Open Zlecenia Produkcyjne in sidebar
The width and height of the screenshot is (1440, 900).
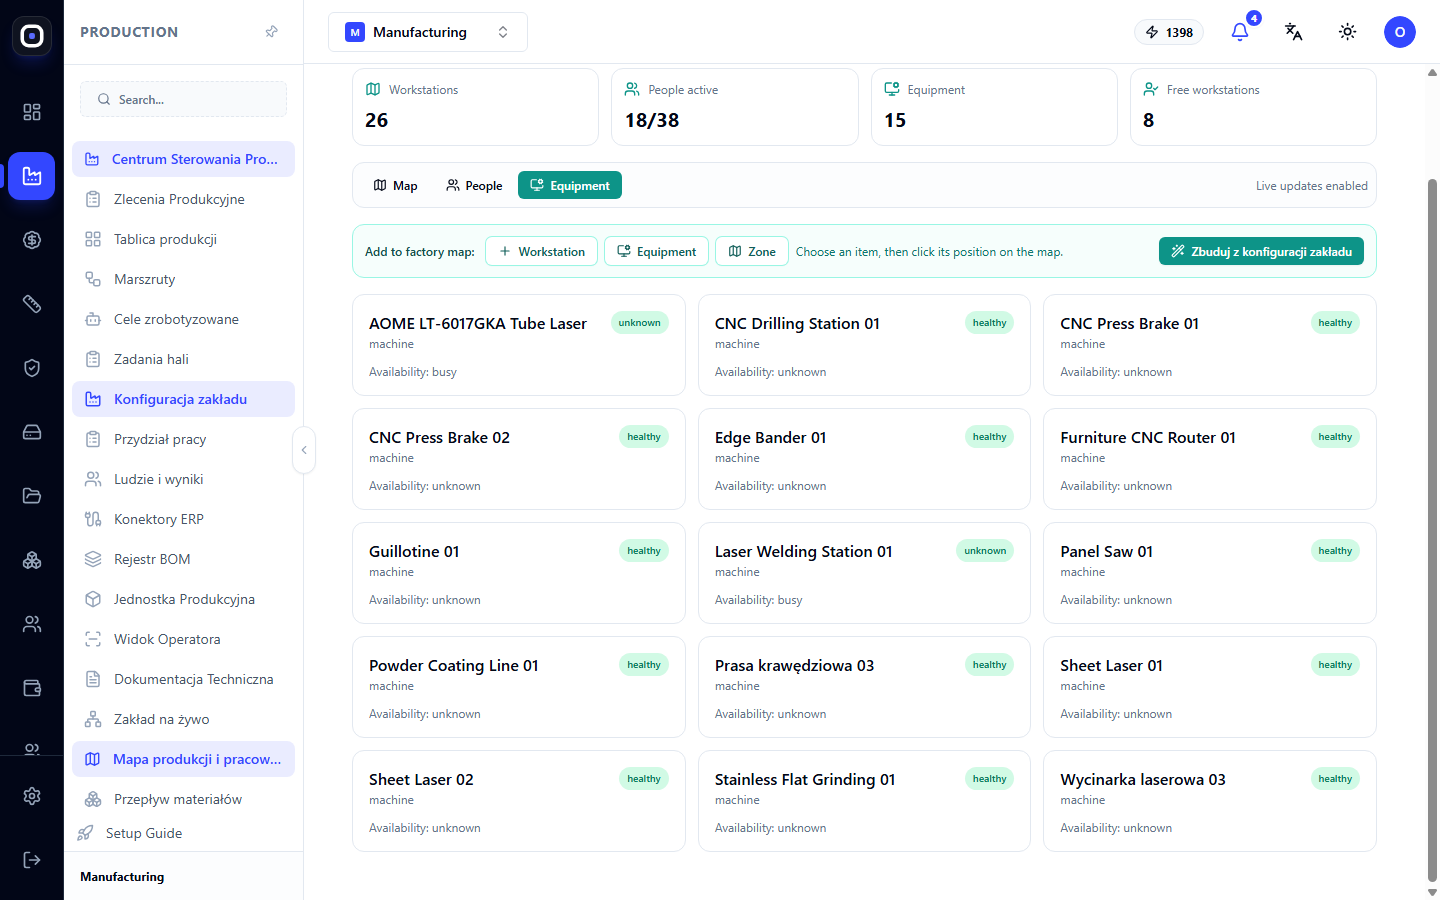184,199
